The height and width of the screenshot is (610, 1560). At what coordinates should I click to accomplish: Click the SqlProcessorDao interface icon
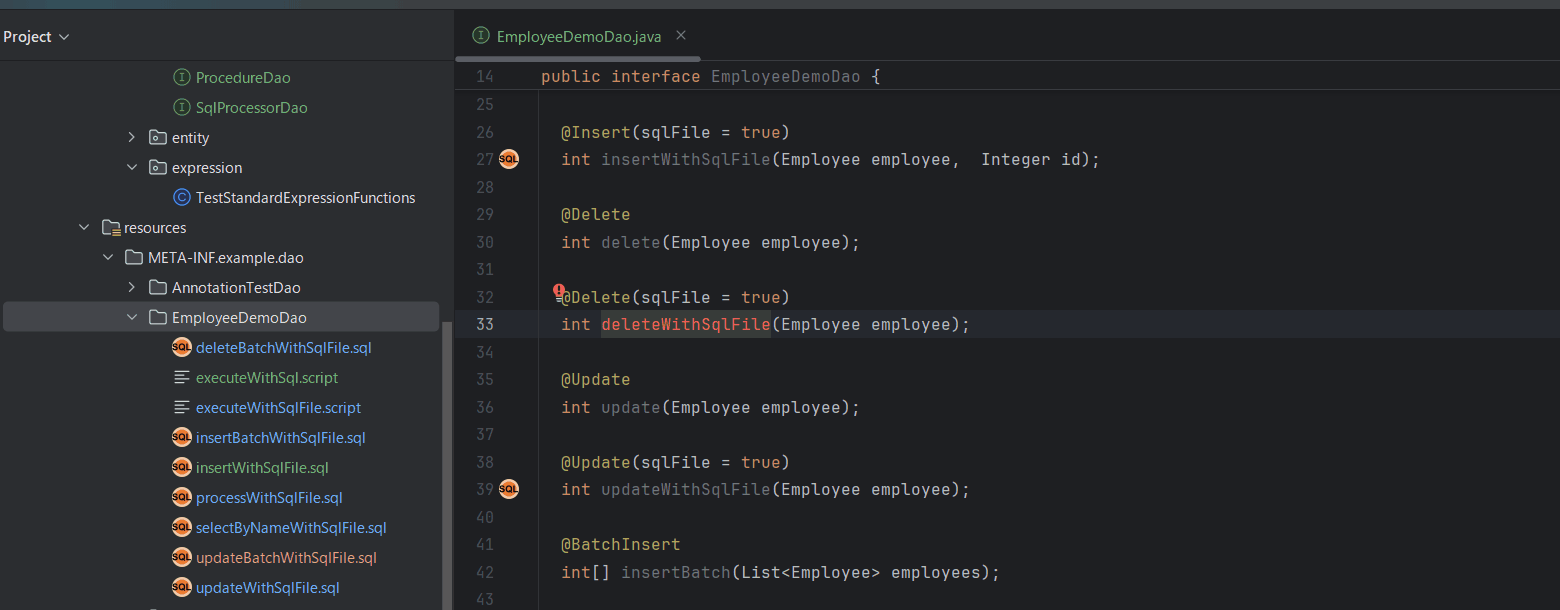point(181,107)
